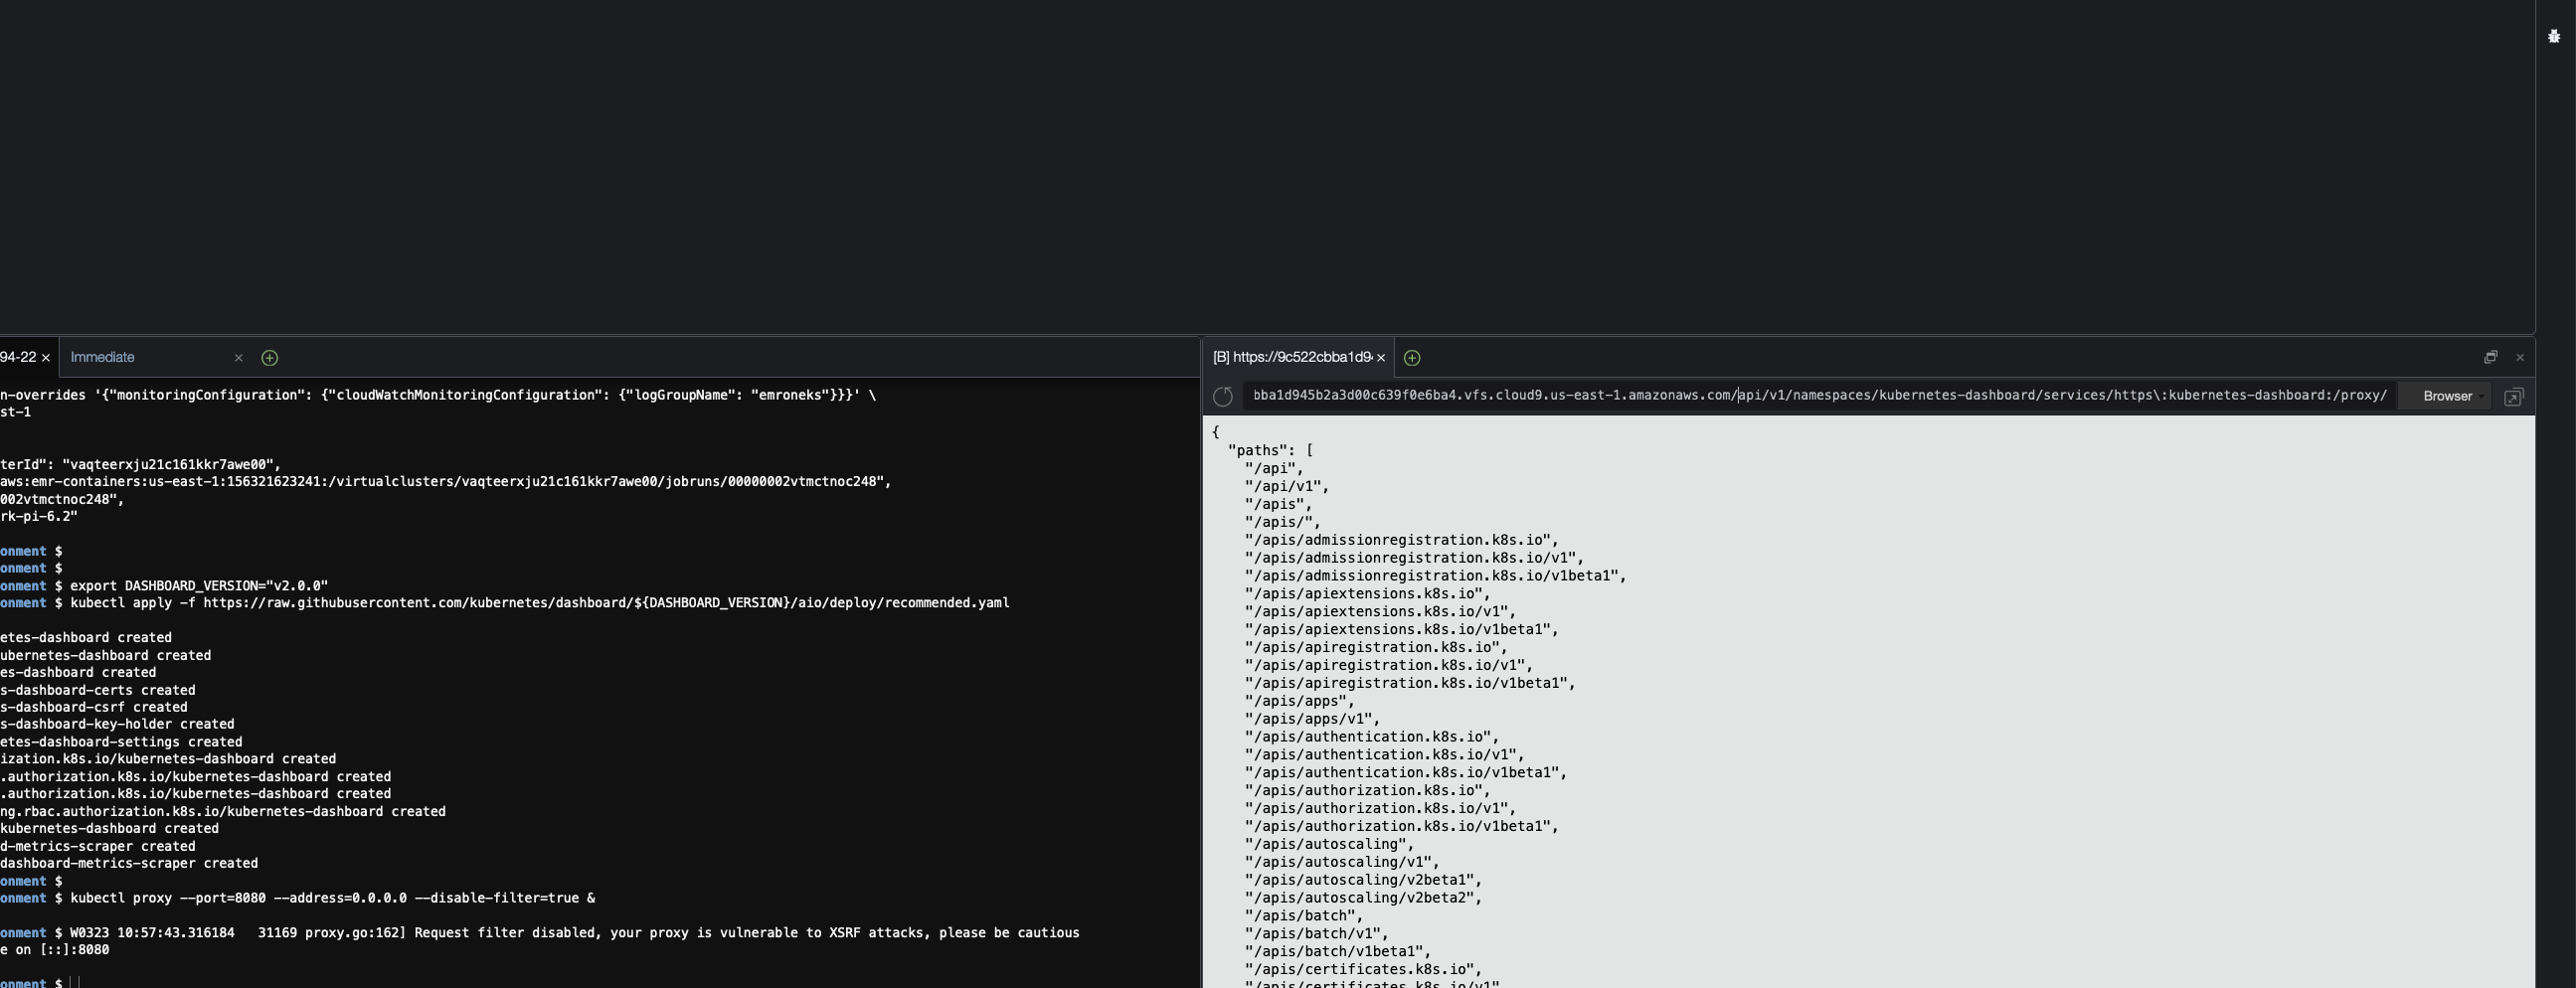Click "/apis/authorization.k8s.io/v1" path entry
This screenshot has height=988, width=2576.
point(1380,809)
